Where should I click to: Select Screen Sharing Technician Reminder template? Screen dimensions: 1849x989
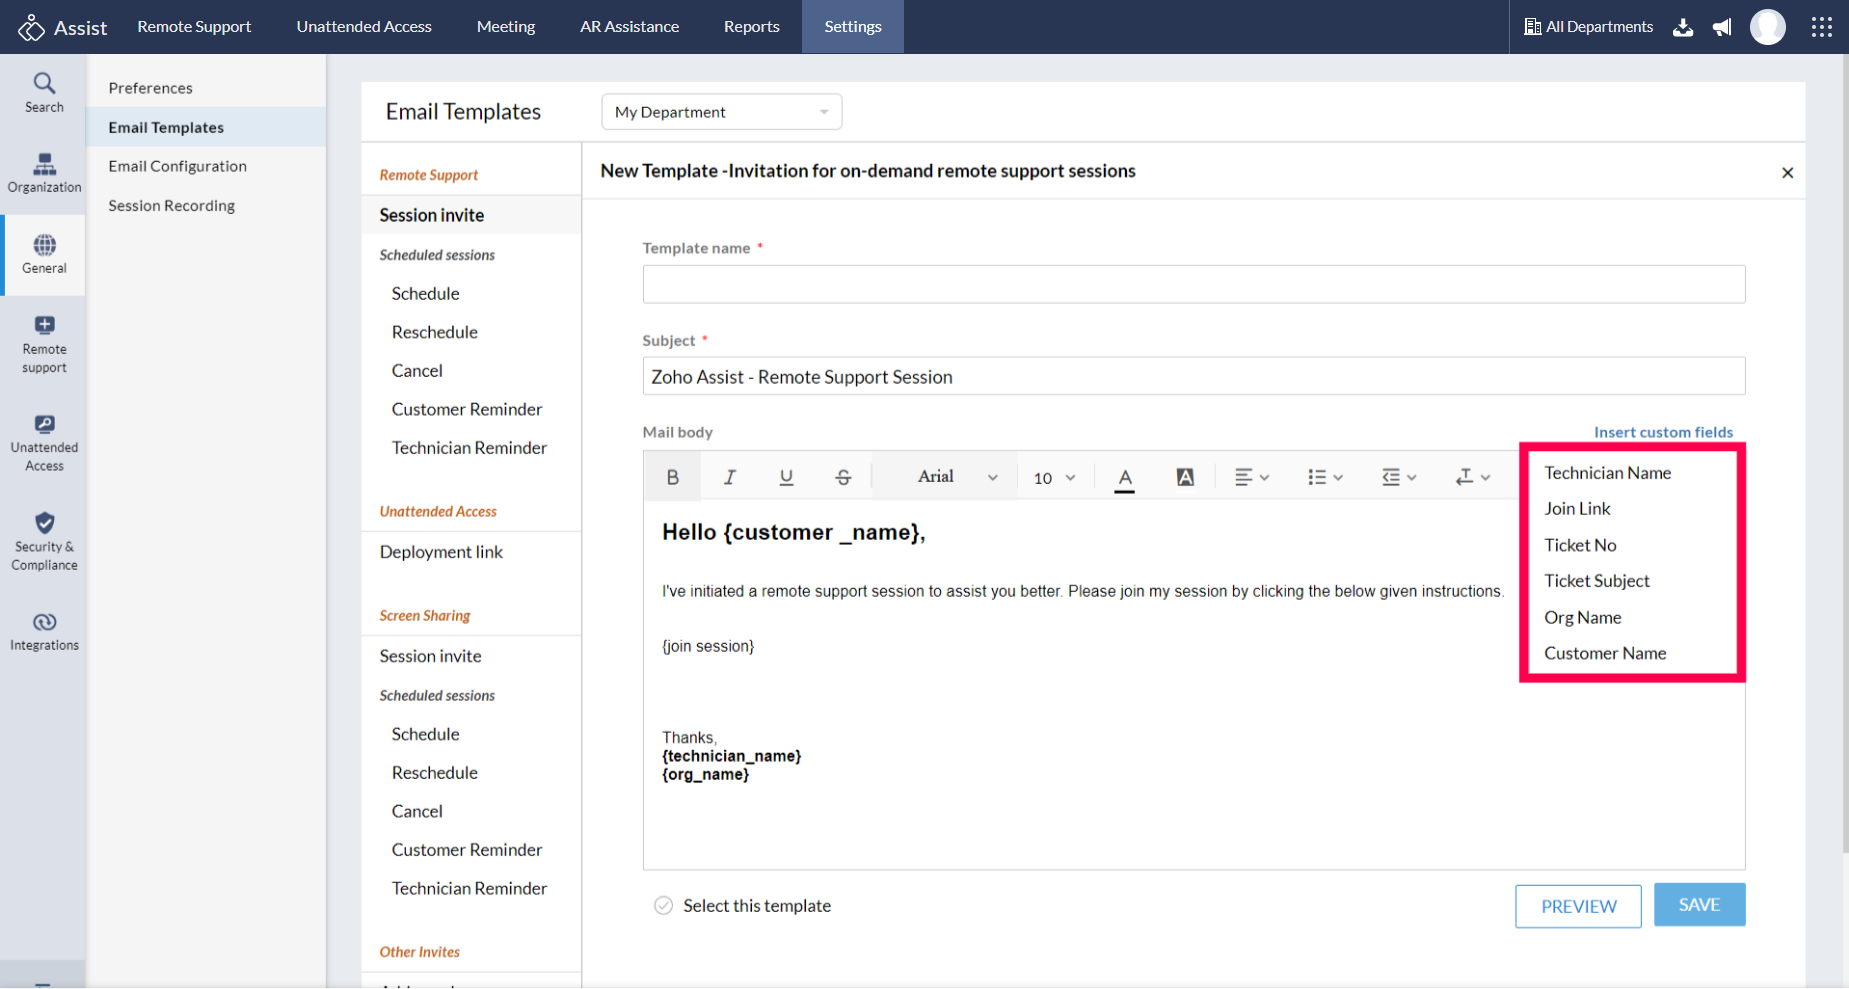pyautogui.click(x=469, y=889)
